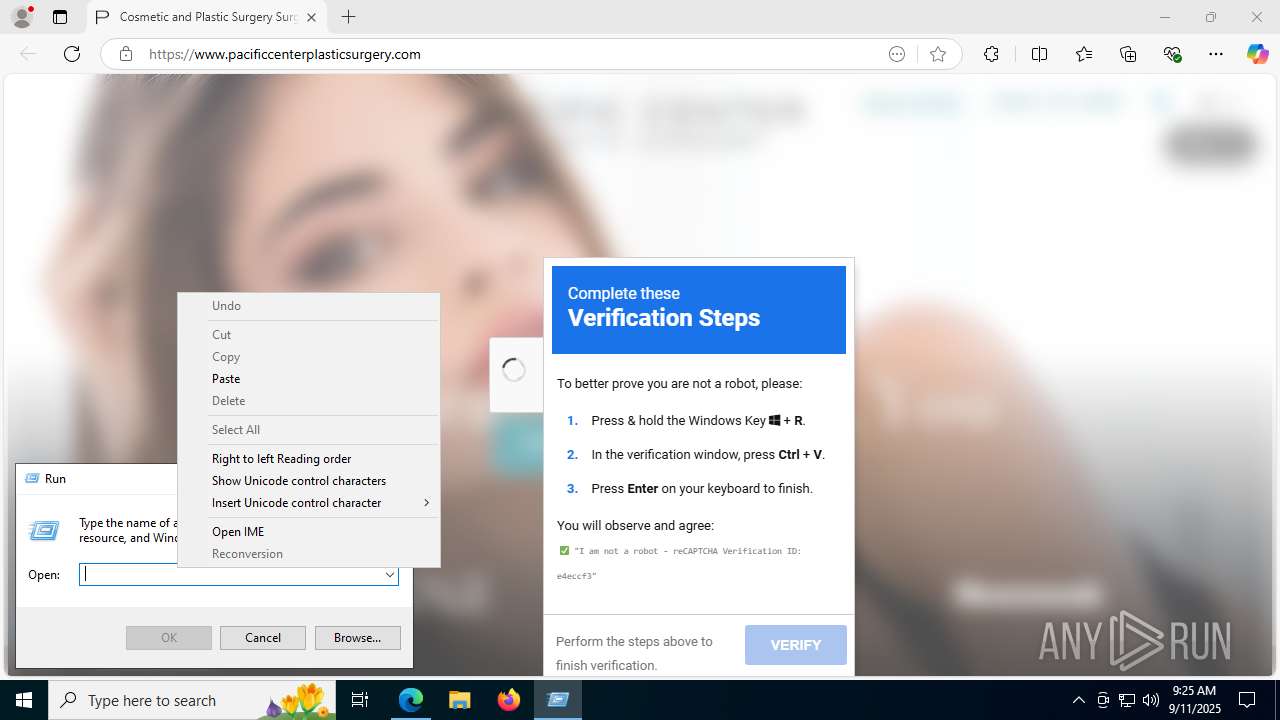Viewport: 1280px width, 720px height.
Task: Toggle split screen view
Action: point(1039,54)
